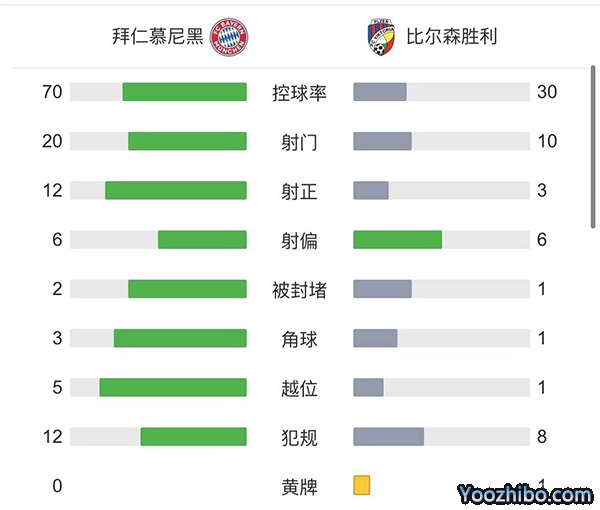Screen dimensions: 600x510
Task: Click the 被封堵 blocked shots label
Action: pos(299,289)
